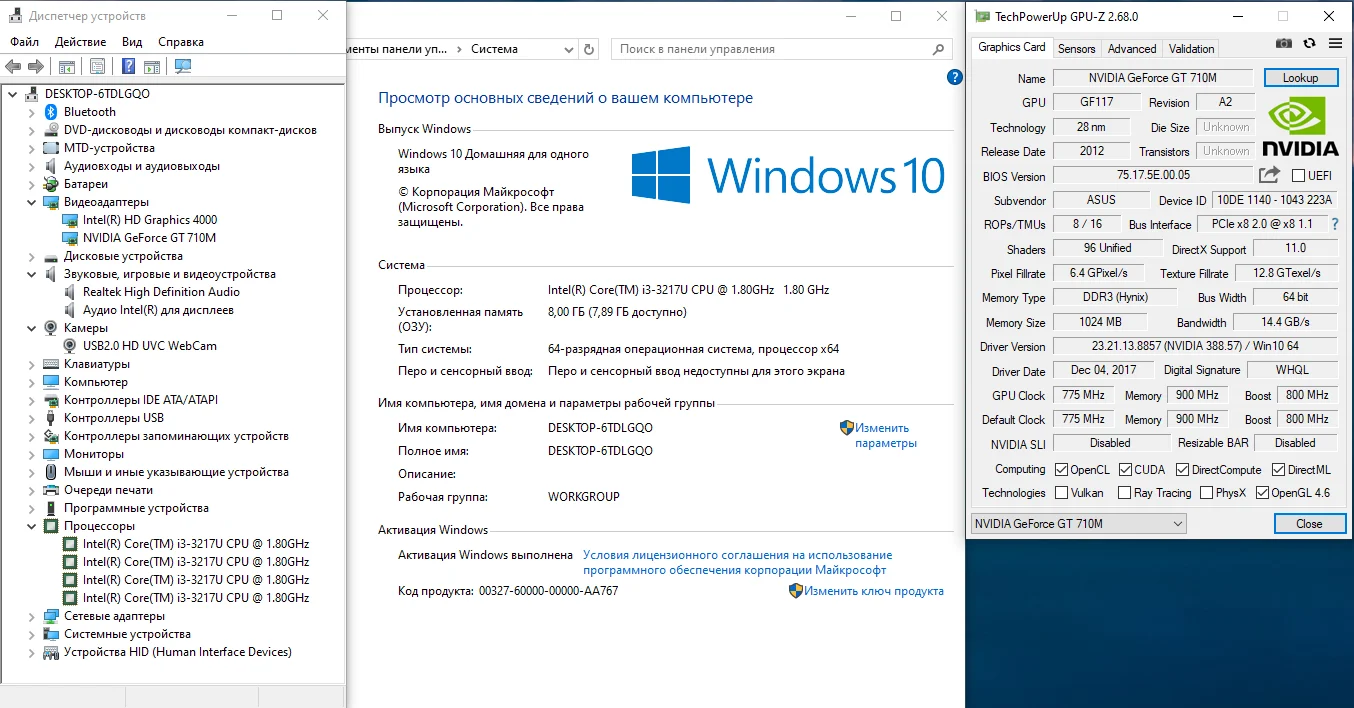
Task: Click Bluetooth icon in device tree
Action: click(x=53, y=112)
